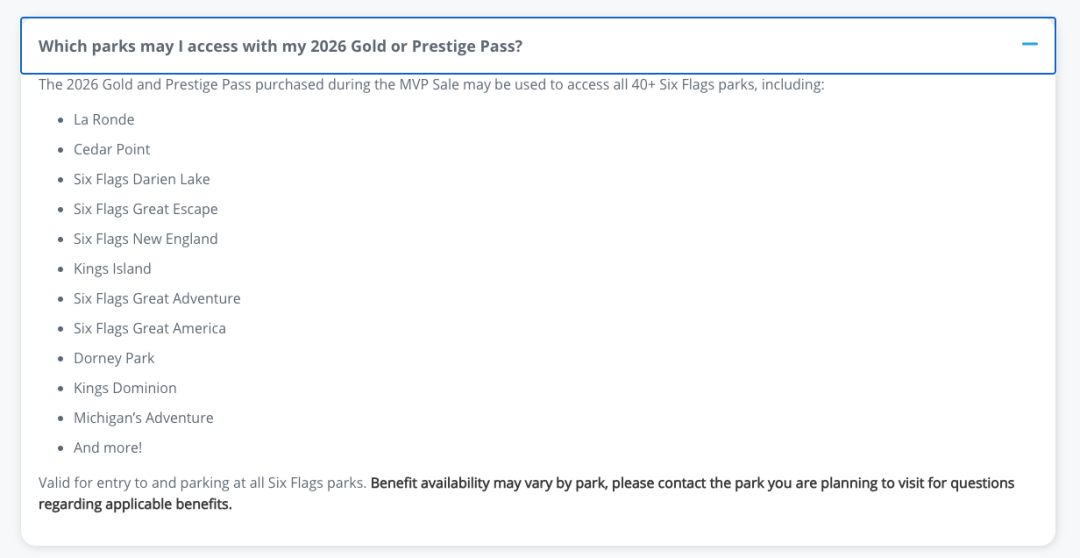Click the La Ronde list entry
Viewport: 1080px width, 558px height.
point(104,120)
